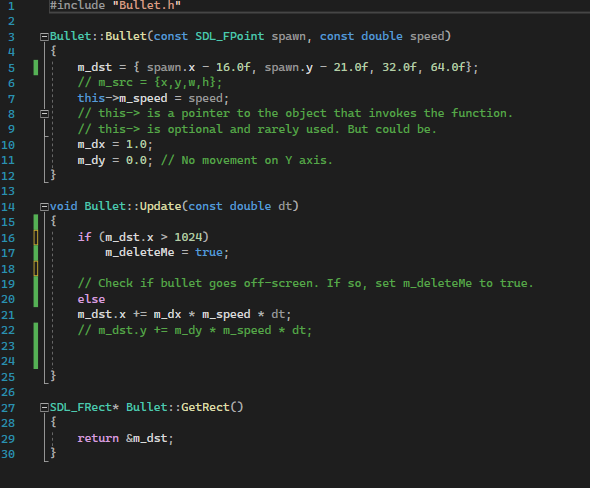Click SDL_FPoint type in constructor signature
The width and height of the screenshot is (590, 488).
point(230,36)
